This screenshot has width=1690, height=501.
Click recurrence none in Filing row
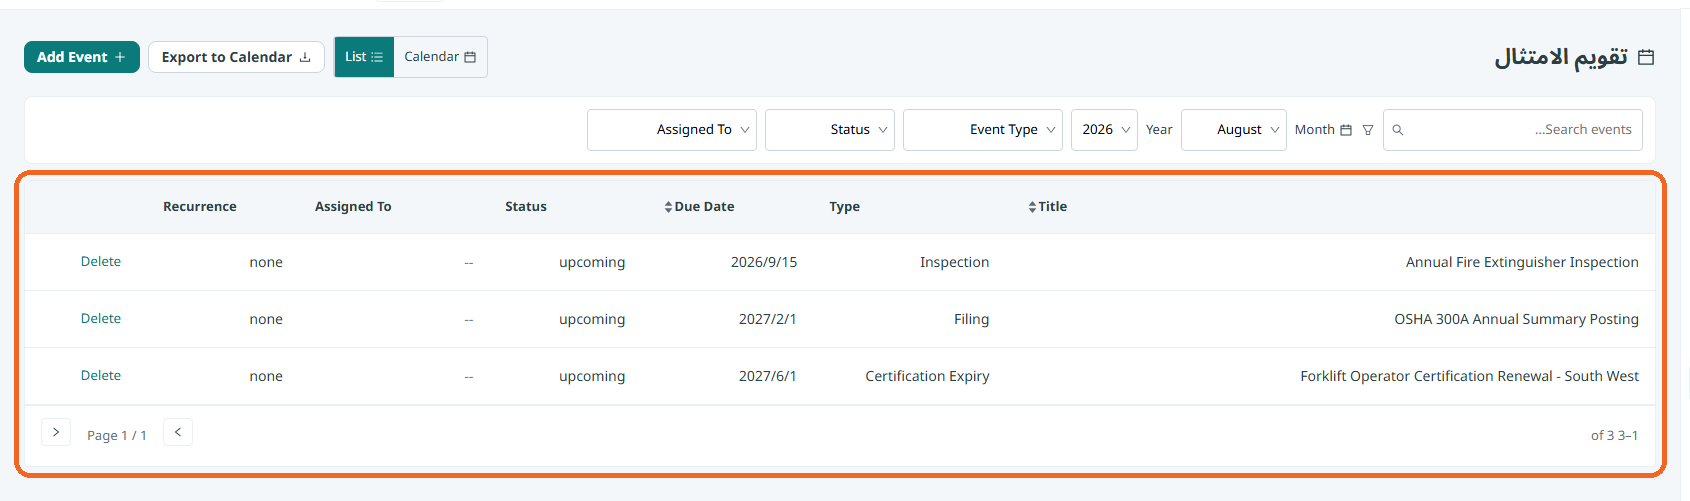266,319
